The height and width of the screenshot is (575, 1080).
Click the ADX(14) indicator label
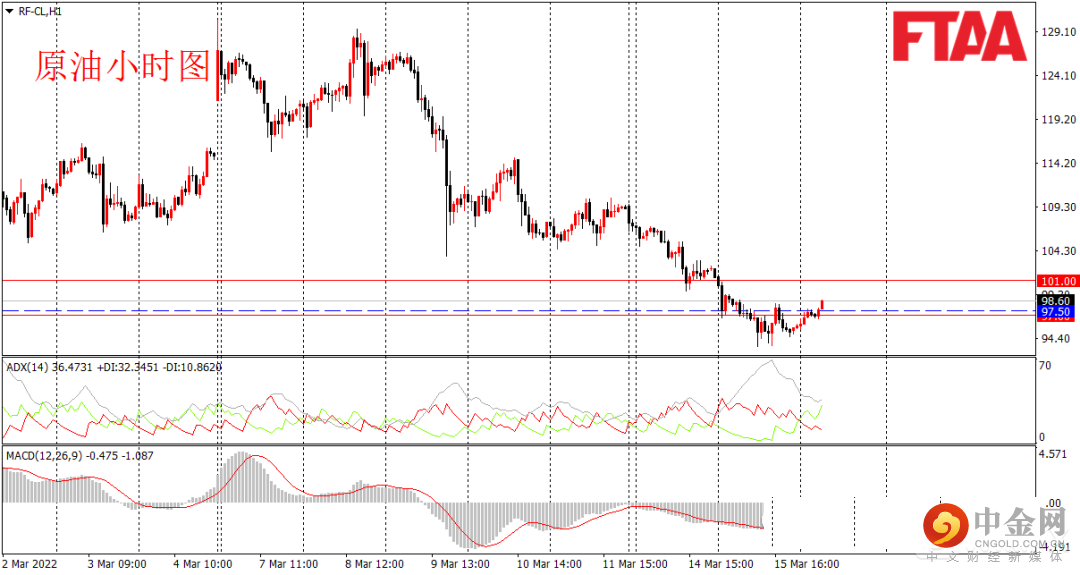click(x=28, y=367)
